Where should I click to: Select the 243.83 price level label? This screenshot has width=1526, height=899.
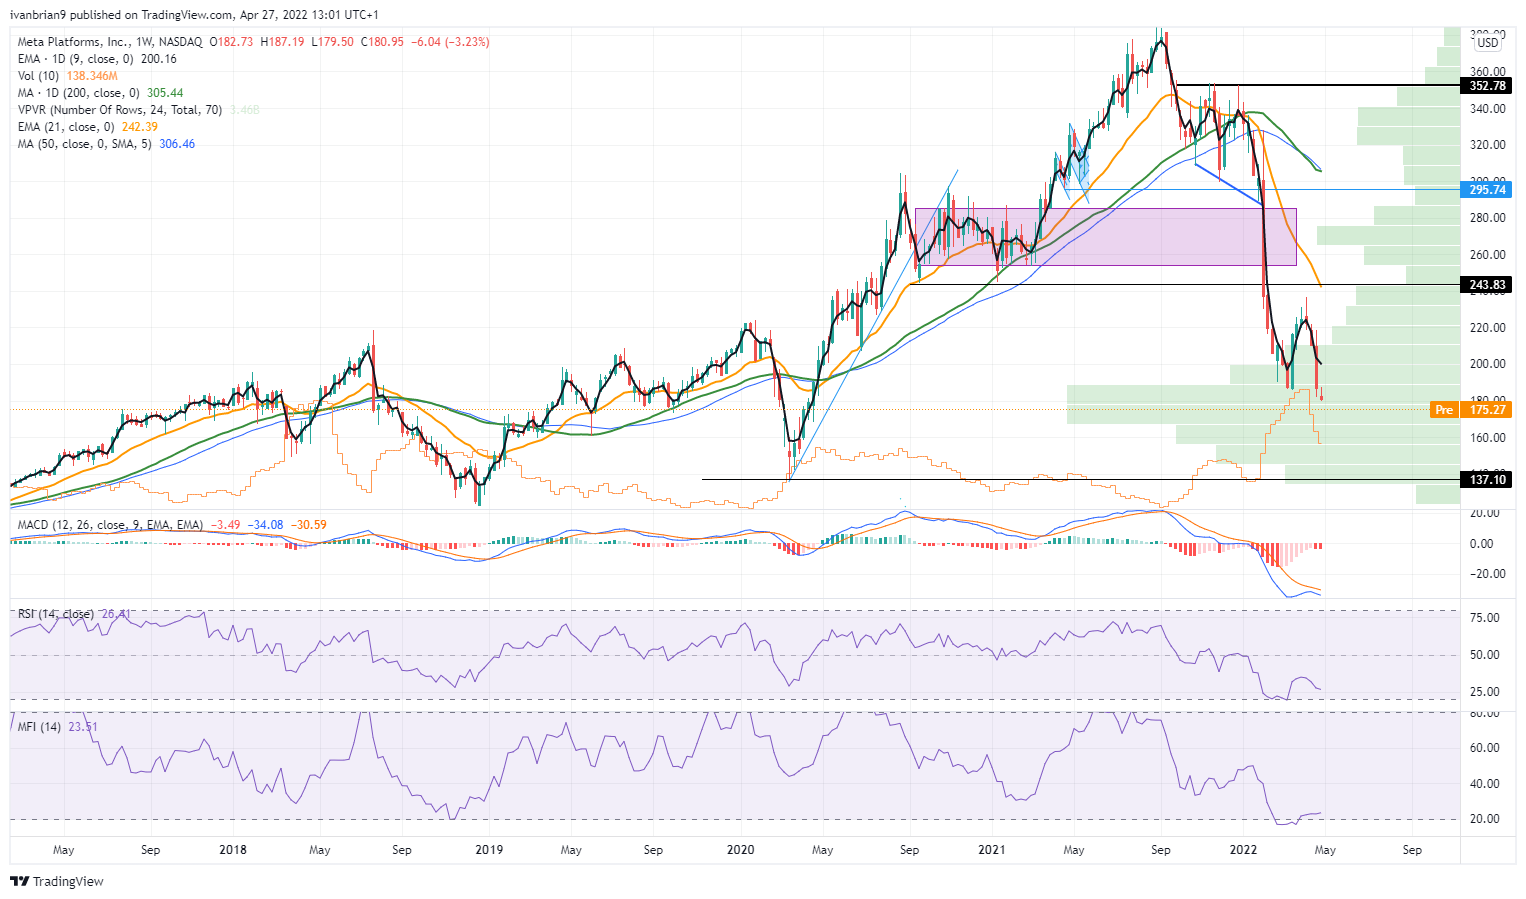1487,285
